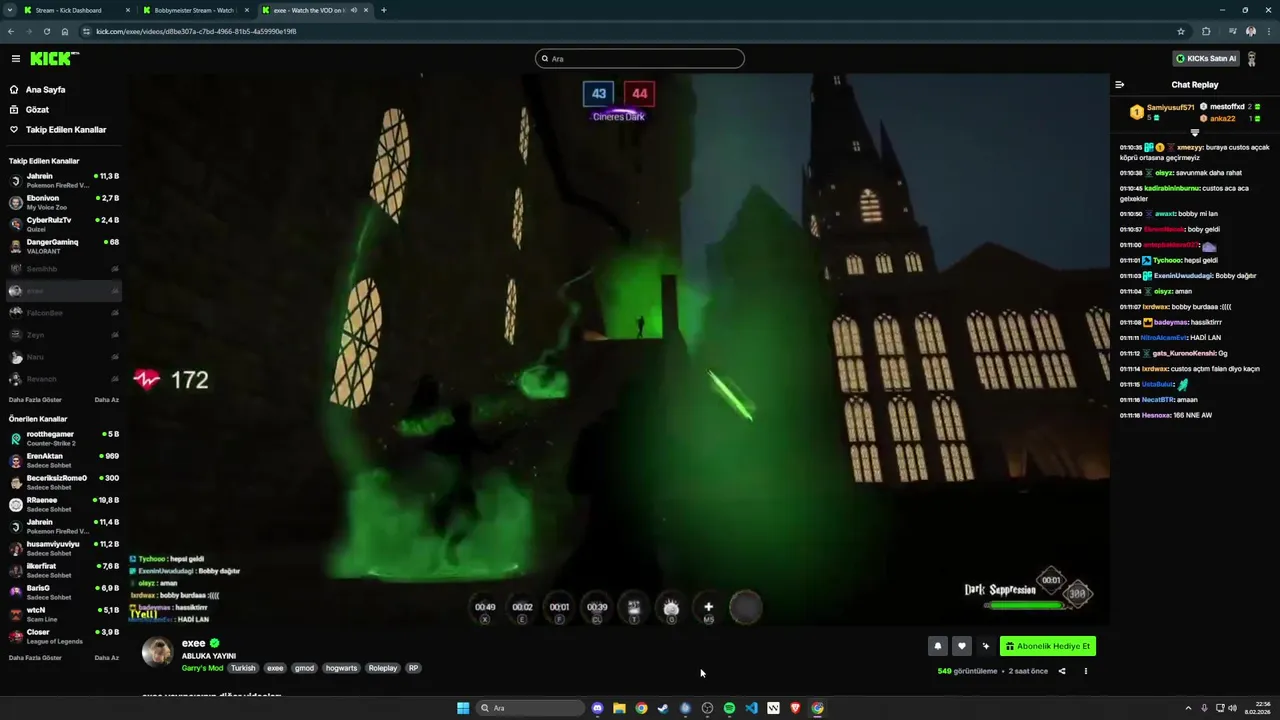
Task: Open the hamburger sidebar menu
Action: (15, 58)
